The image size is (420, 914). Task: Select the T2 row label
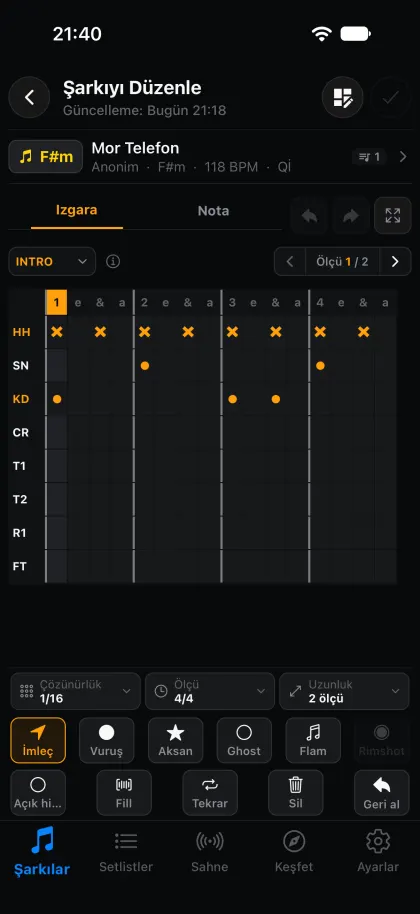[20, 500]
